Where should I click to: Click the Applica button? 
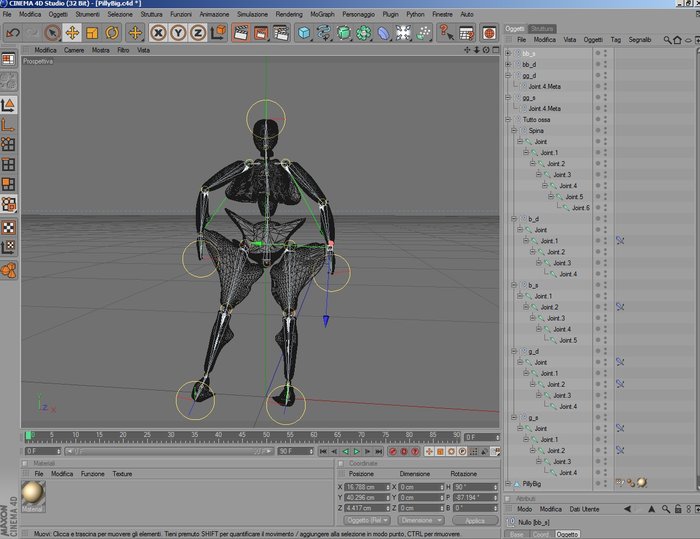point(475,520)
